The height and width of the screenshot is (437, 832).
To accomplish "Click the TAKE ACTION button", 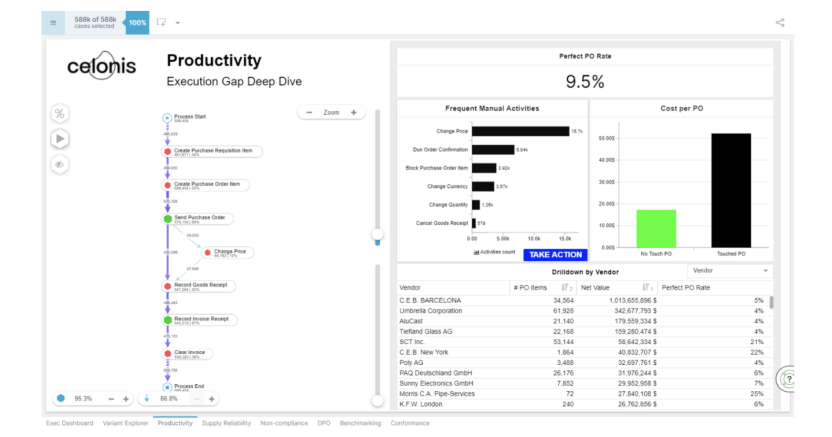I will click(555, 255).
